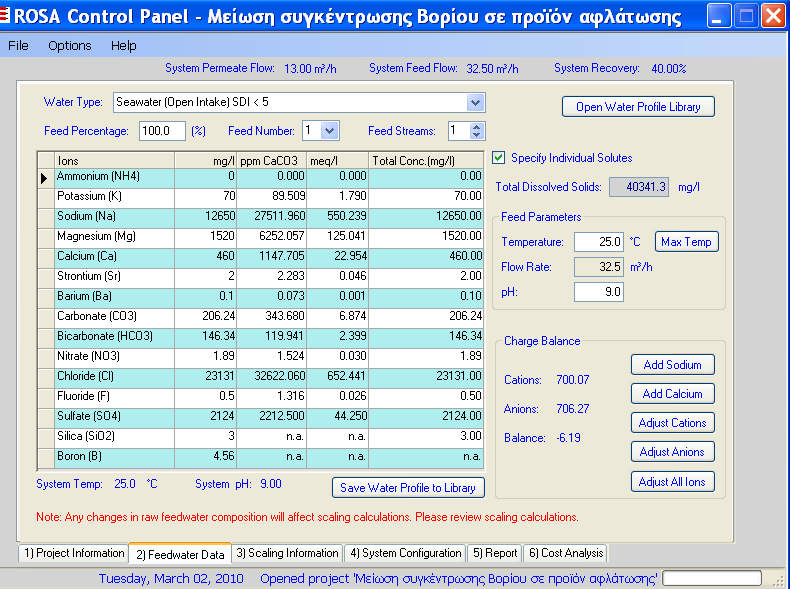Switch to Project Information tab
Viewport: 790px width, 589px height.
point(74,553)
